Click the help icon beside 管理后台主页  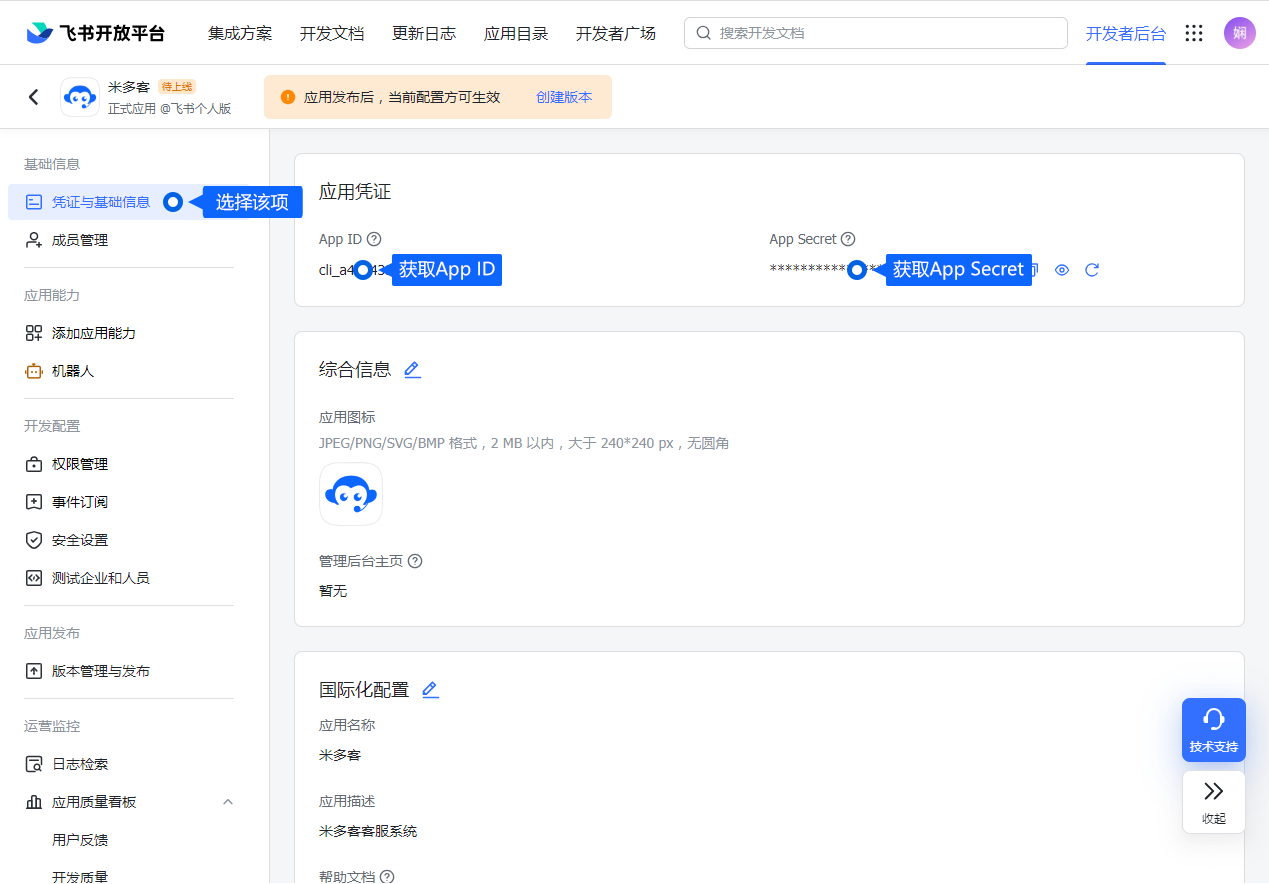tap(415, 561)
